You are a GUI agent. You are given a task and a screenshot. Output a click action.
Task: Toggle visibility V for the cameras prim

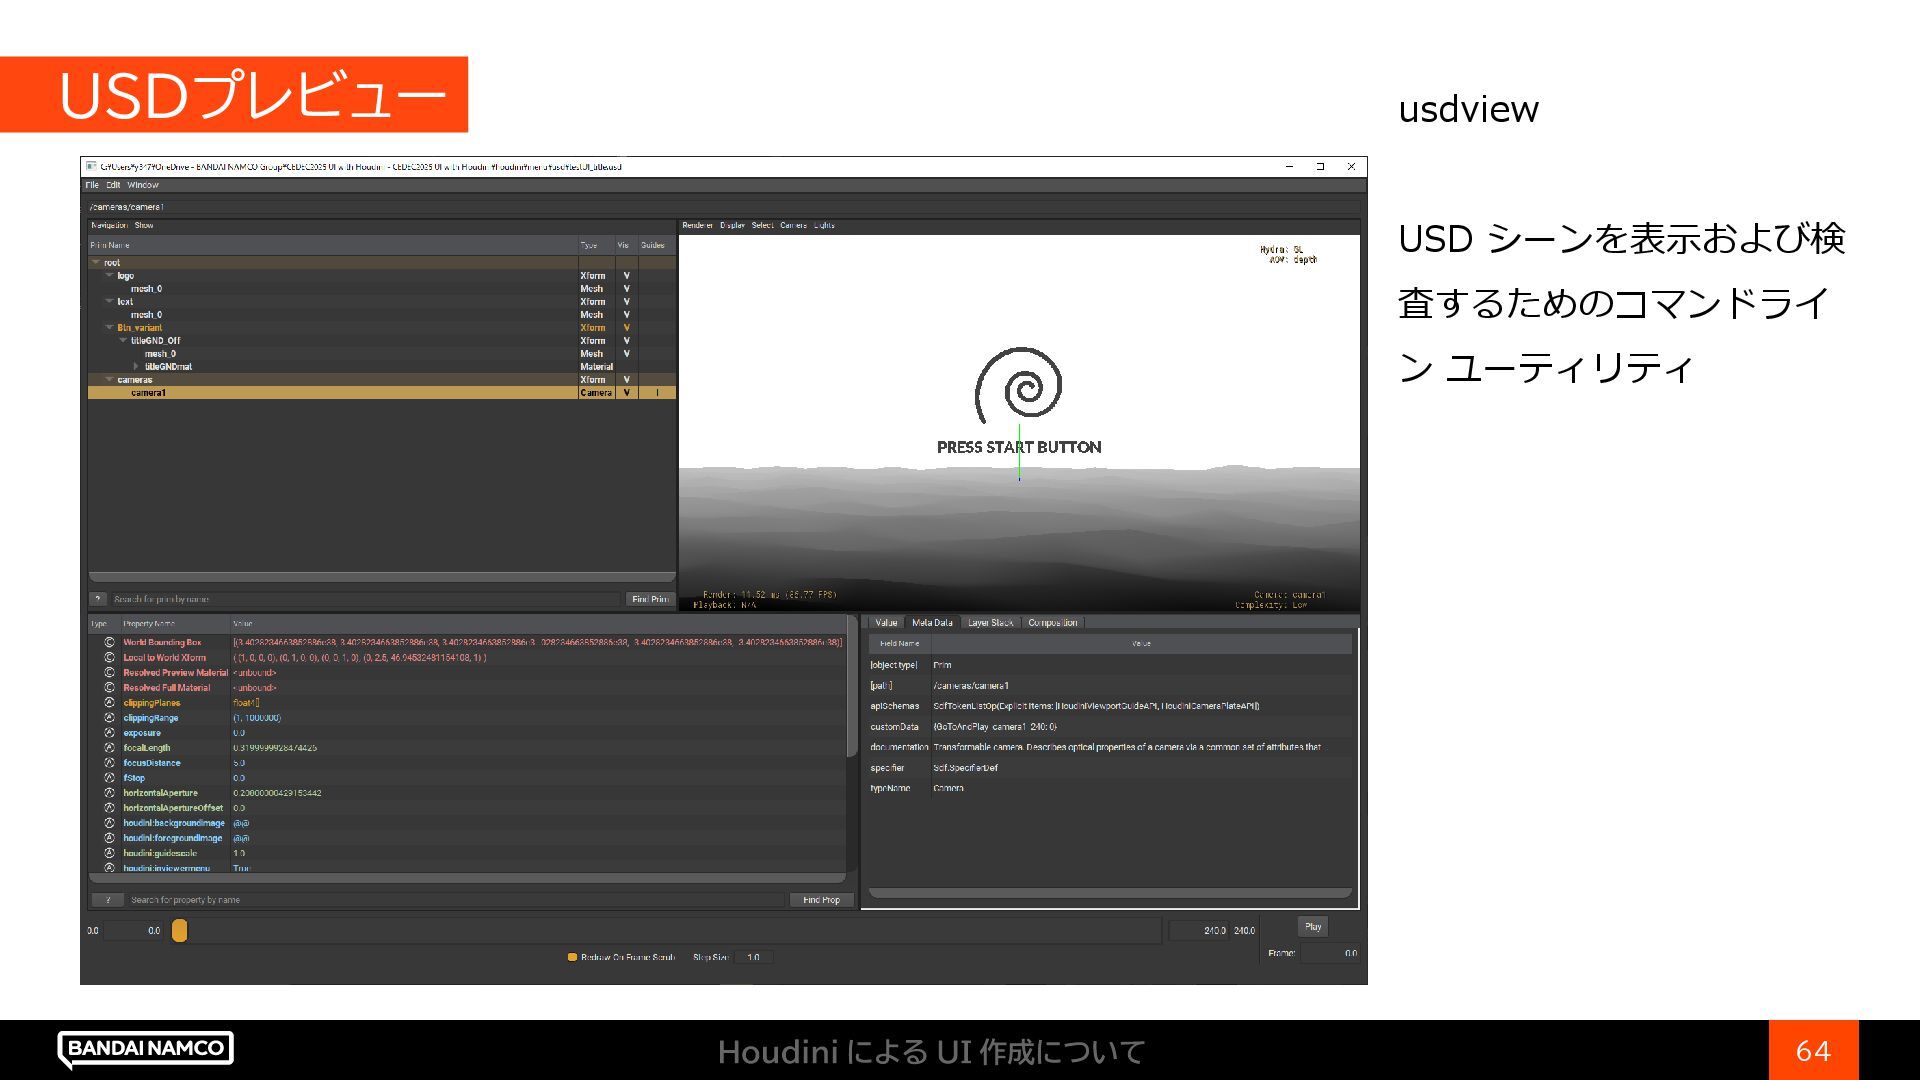[x=627, y=380]
